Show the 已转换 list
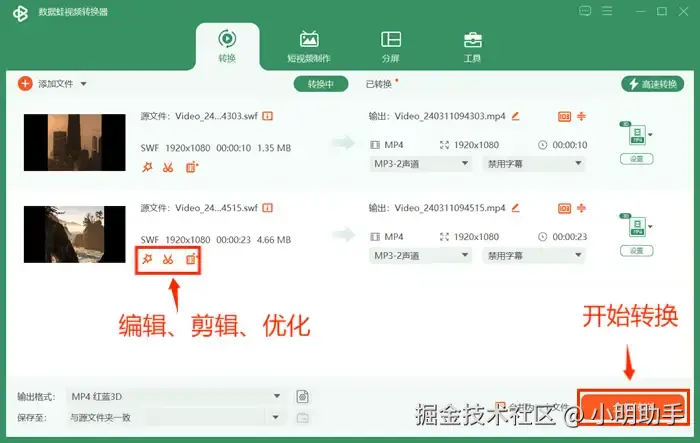 379,84
